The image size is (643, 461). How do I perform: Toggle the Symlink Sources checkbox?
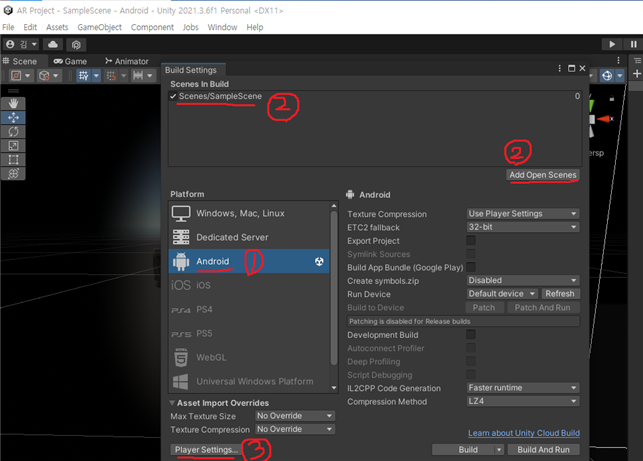pyautogui.click(x=471, y=254)
